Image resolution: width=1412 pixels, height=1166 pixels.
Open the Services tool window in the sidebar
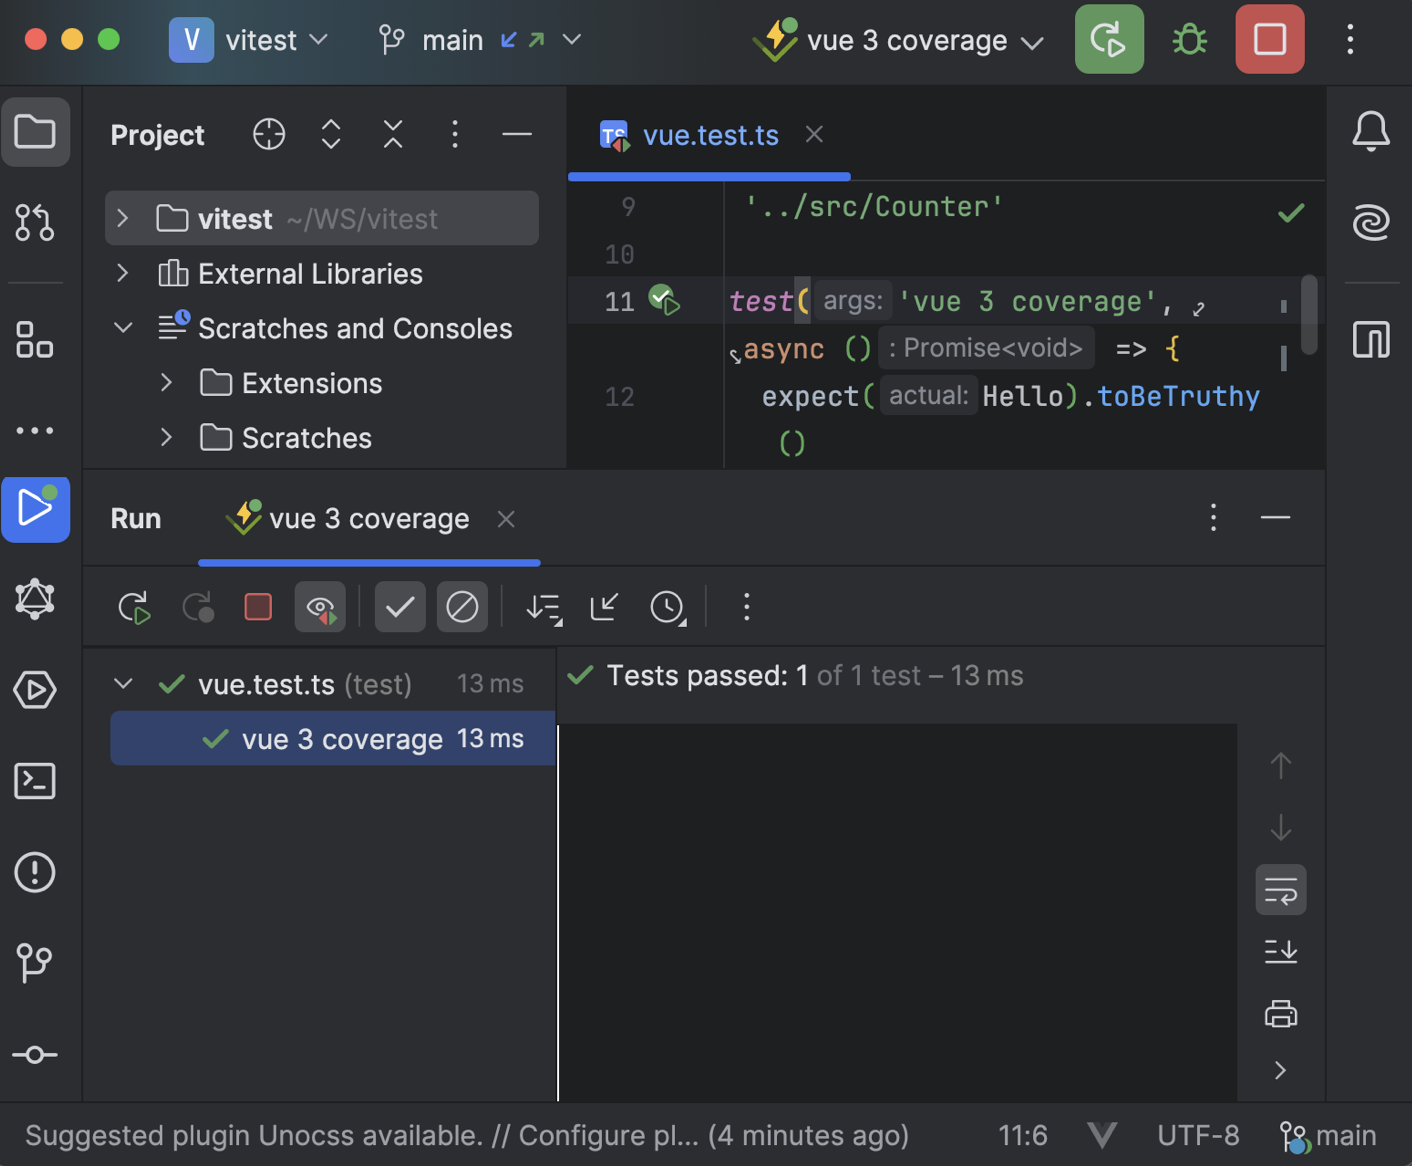35,690
